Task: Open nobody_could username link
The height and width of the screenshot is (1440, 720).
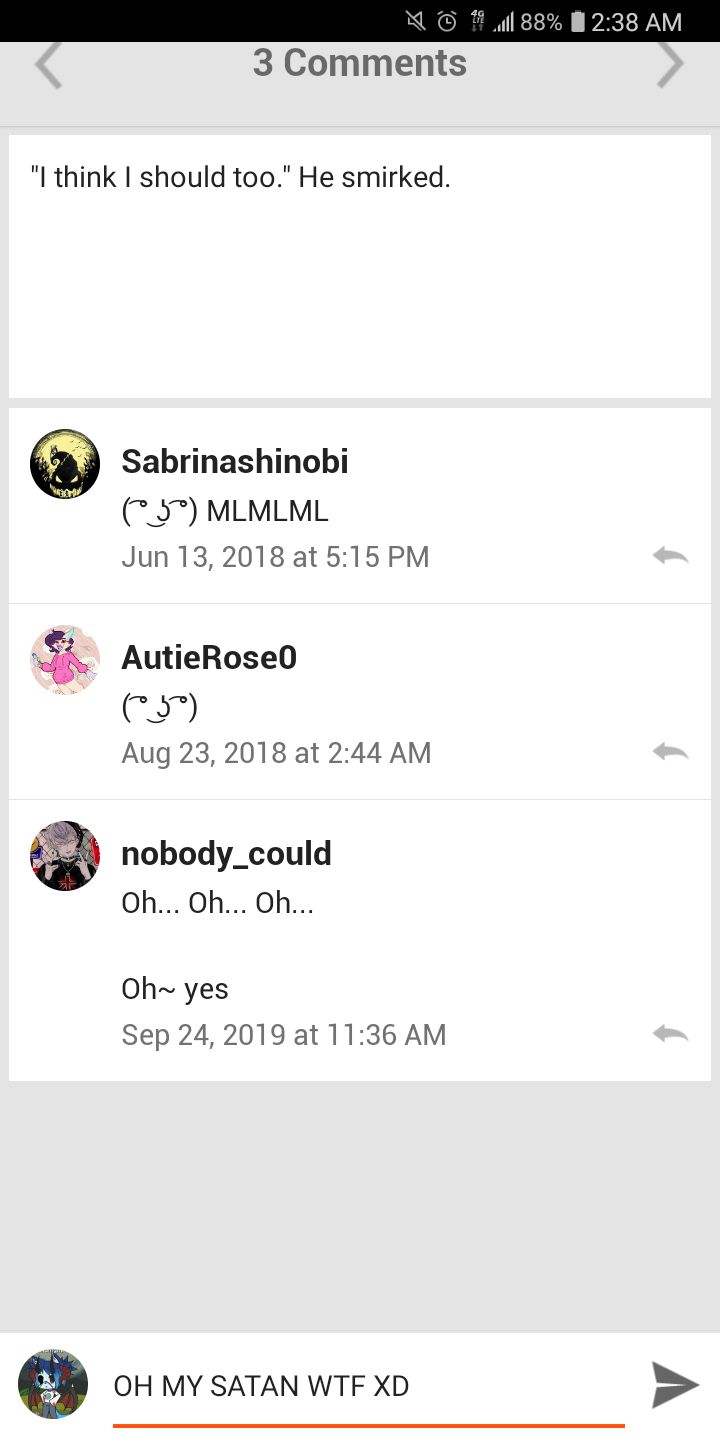Action: pos(226,854)
